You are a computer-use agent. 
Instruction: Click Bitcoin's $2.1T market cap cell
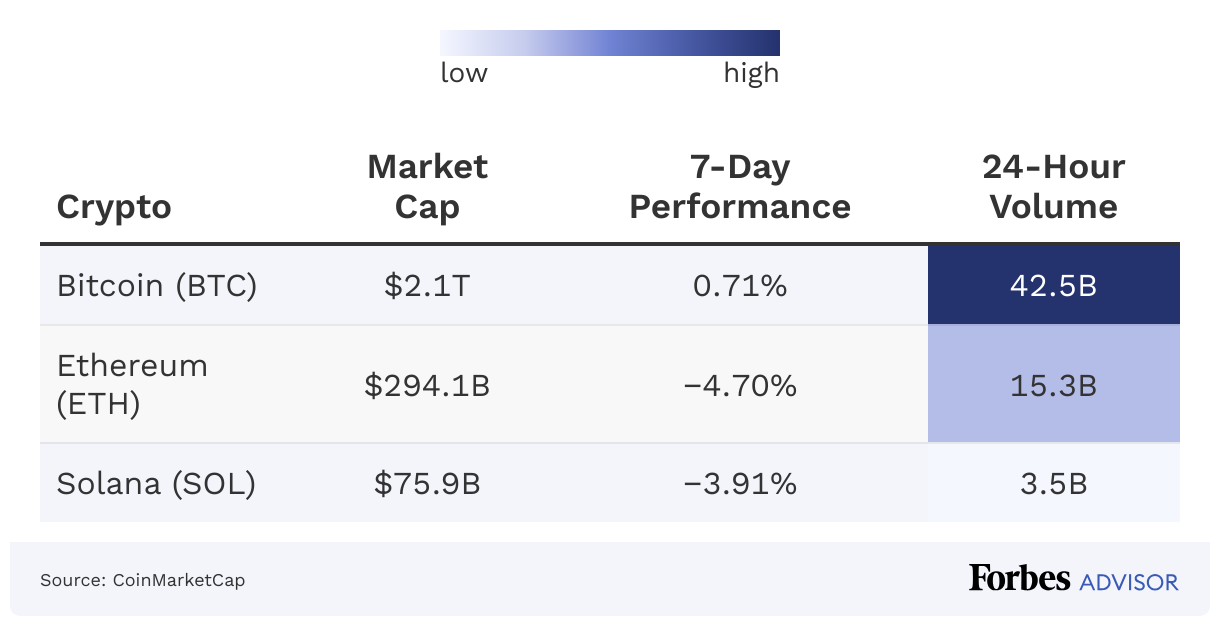tap(427, 286)
